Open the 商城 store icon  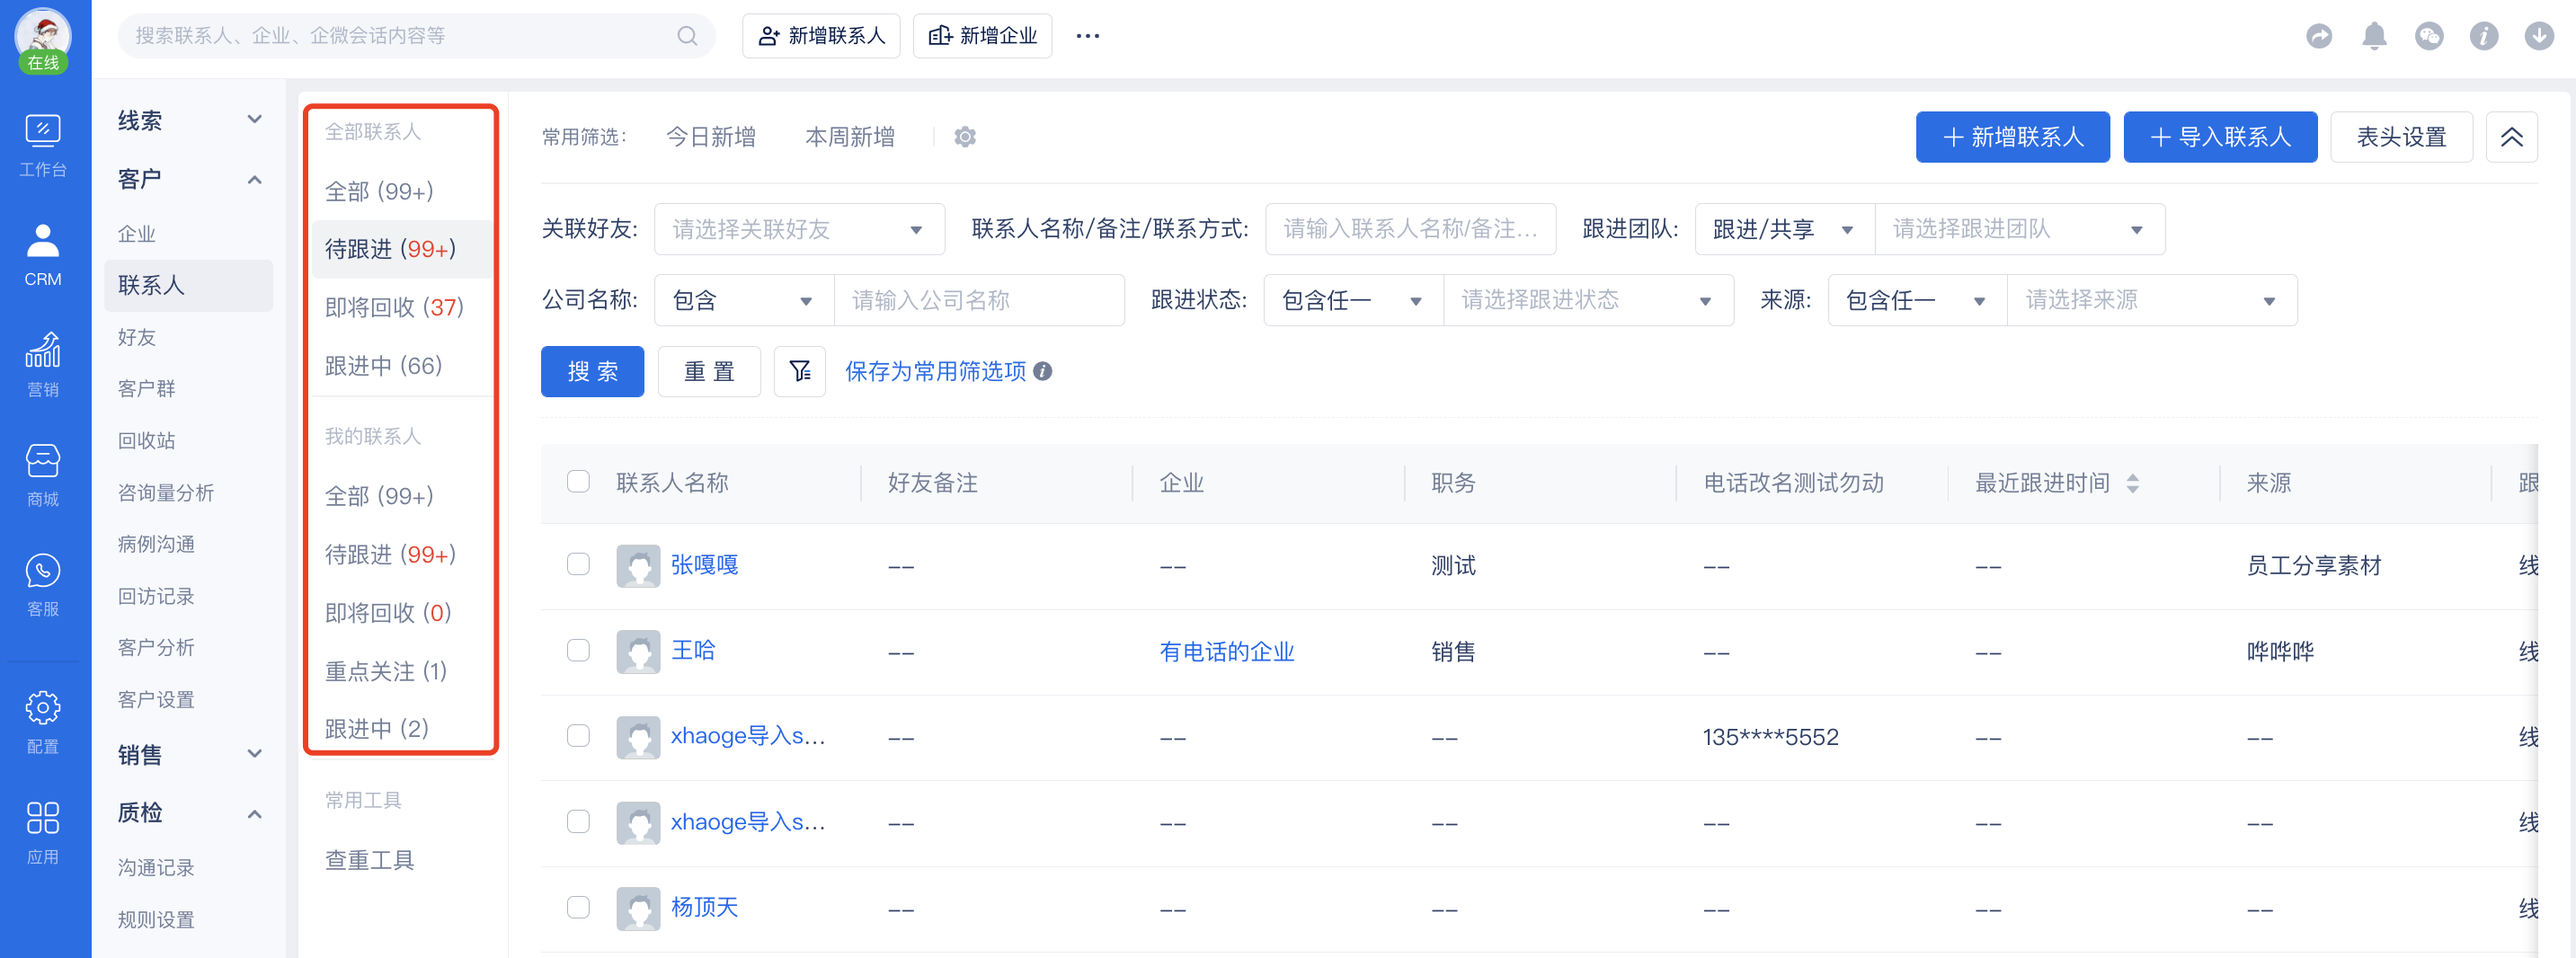[43, 475]
